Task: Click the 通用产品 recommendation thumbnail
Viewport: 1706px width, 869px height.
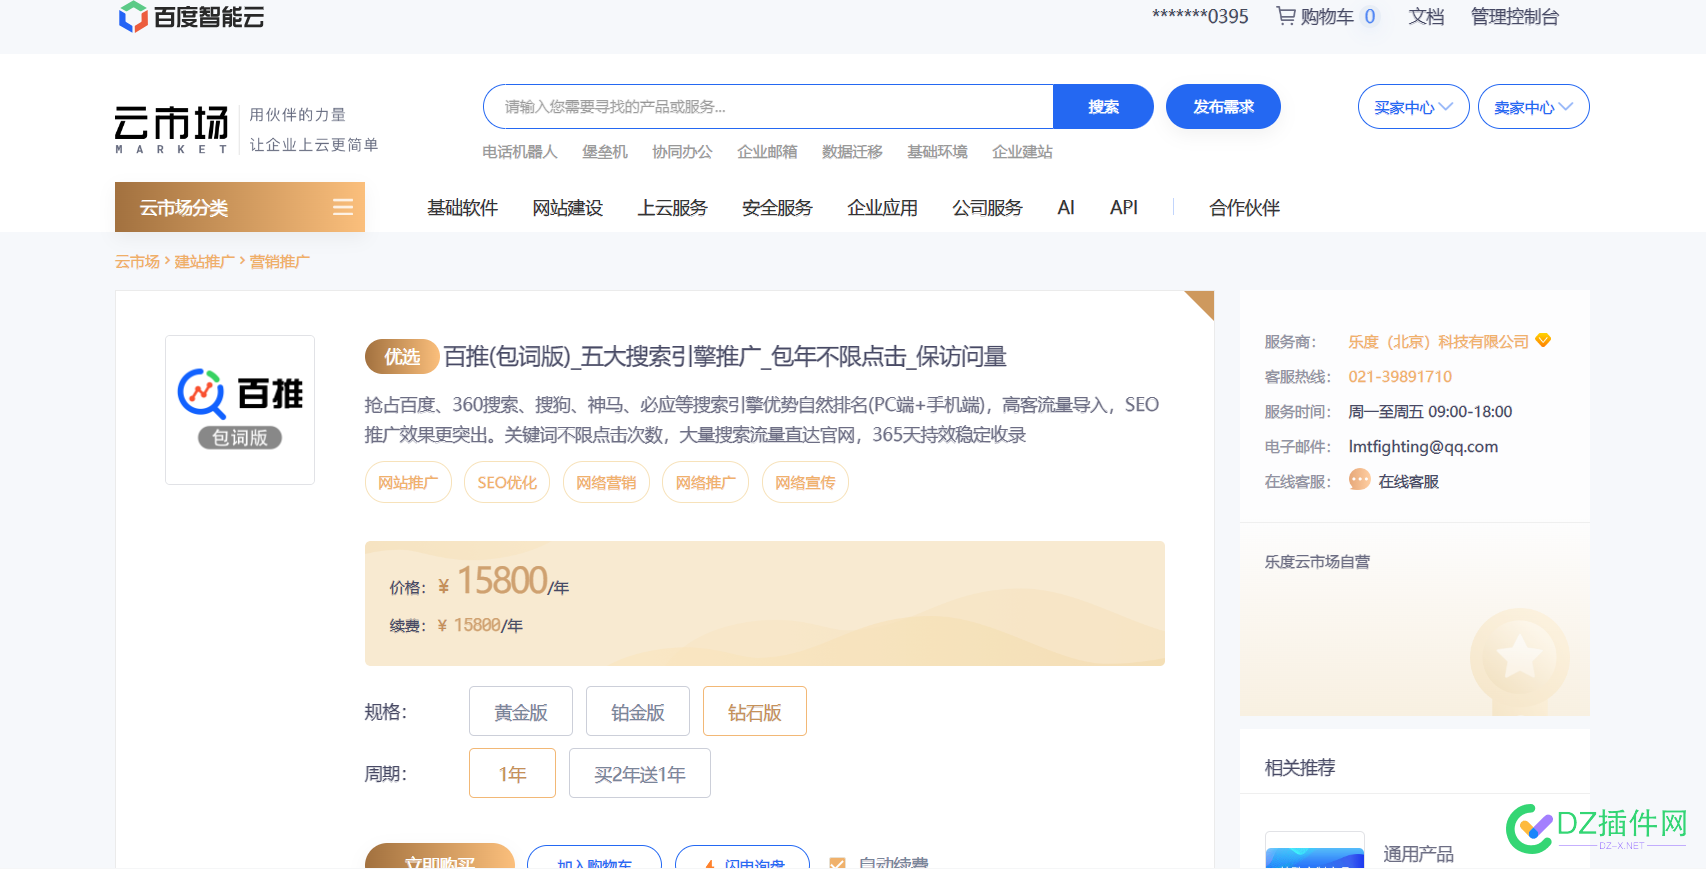Action: pyautogui.click(x=1314, y=850)
